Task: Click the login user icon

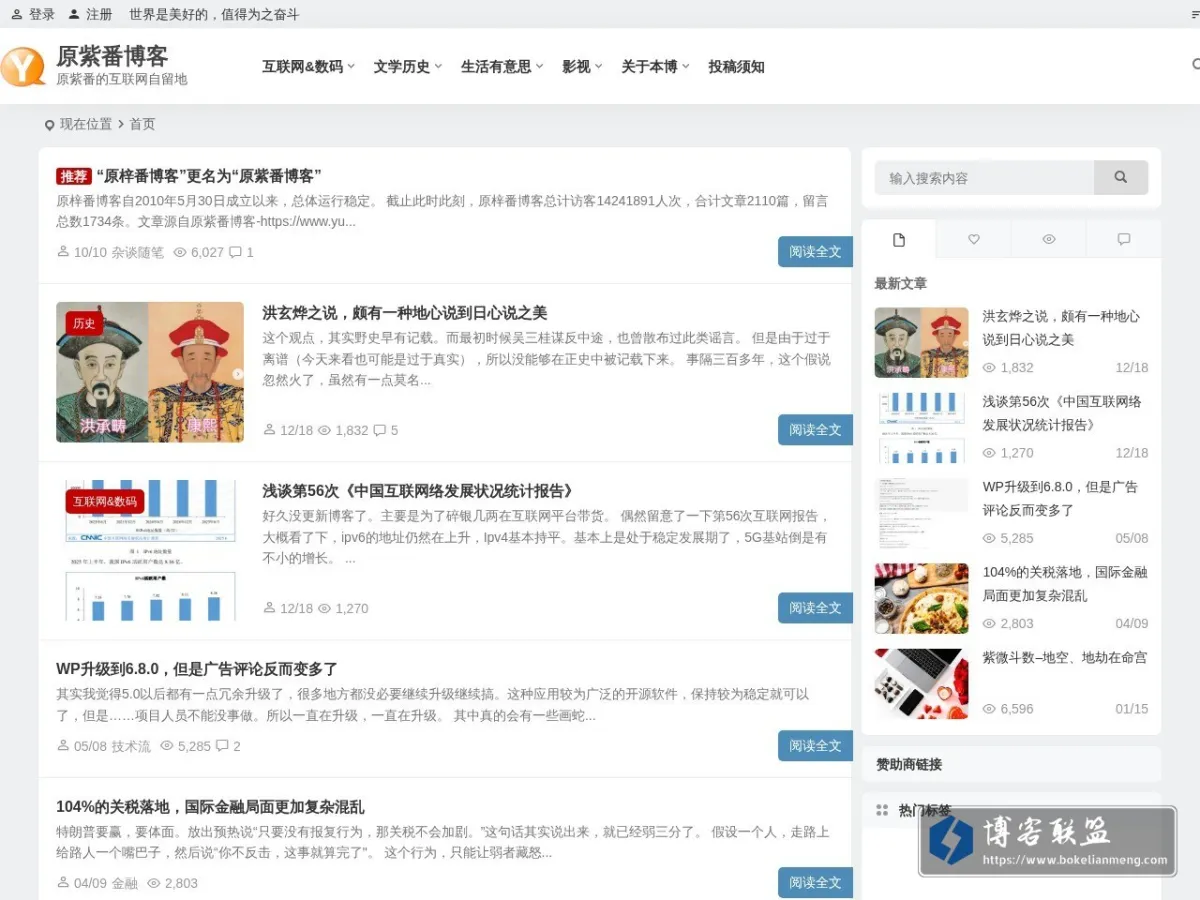Action: [x=16, y=14]
